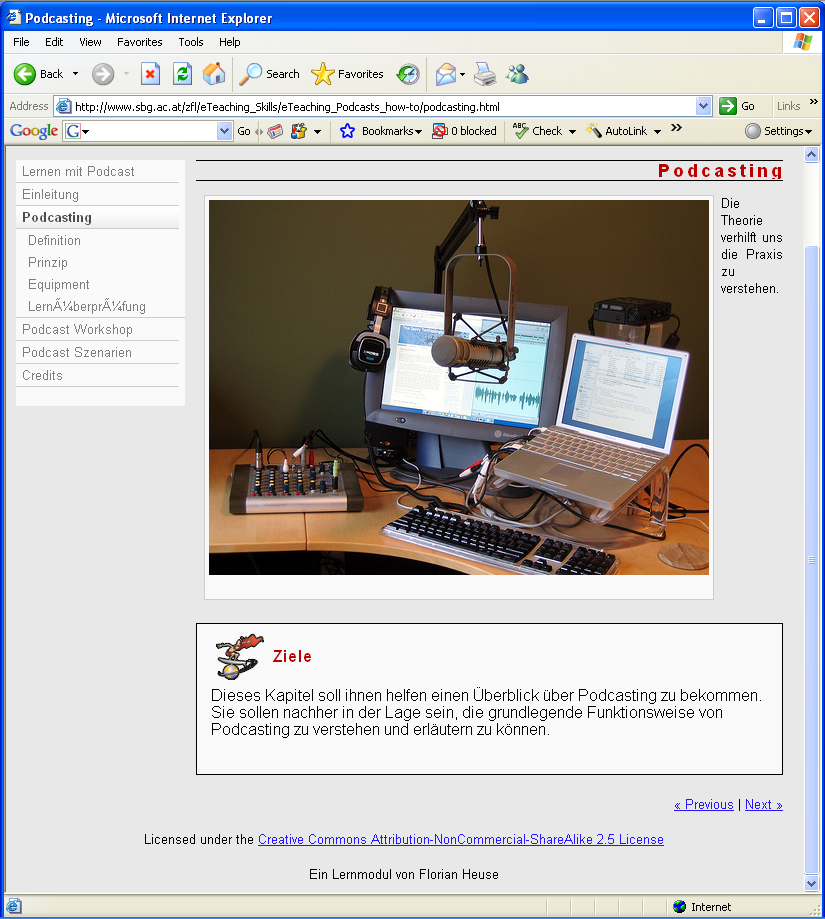Expand the Check dropdown arrow
This screenshot has height=919, width=825.
click(x=572, y=131)
